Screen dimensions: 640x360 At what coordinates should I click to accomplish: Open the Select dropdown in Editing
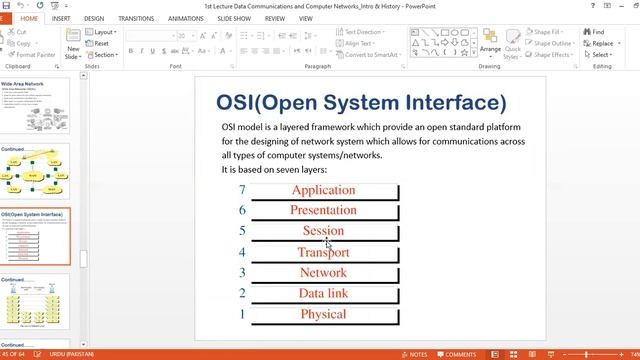(x=598, y=55)
